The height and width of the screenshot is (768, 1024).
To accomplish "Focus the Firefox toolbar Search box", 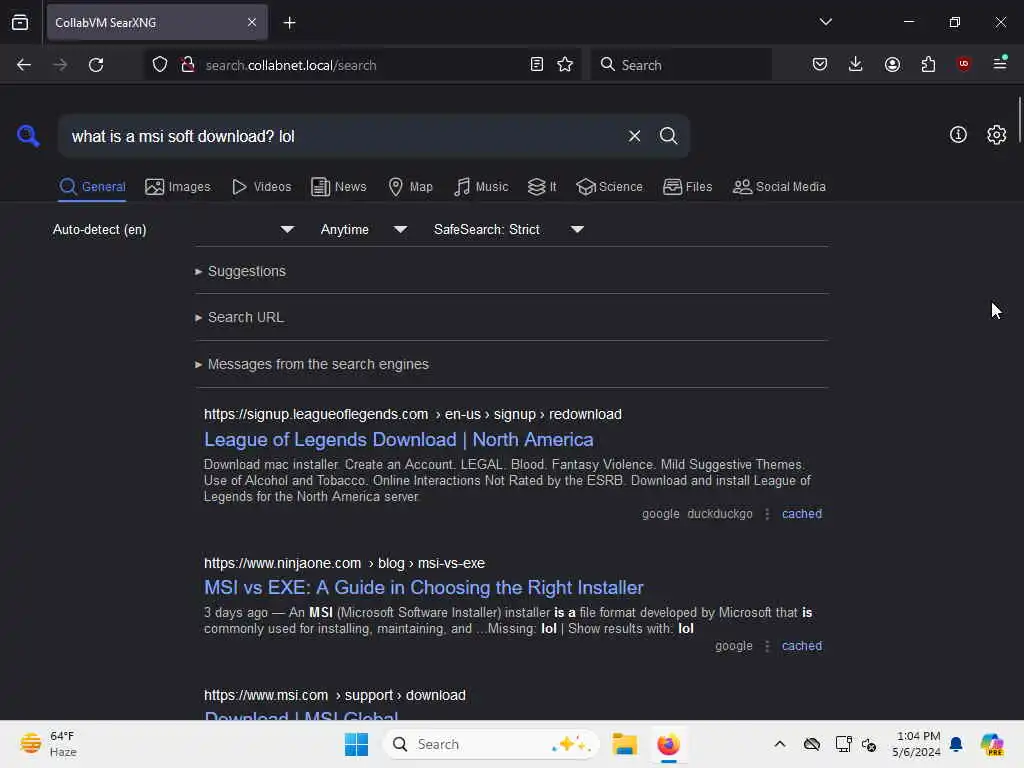I will pos(681,65).
